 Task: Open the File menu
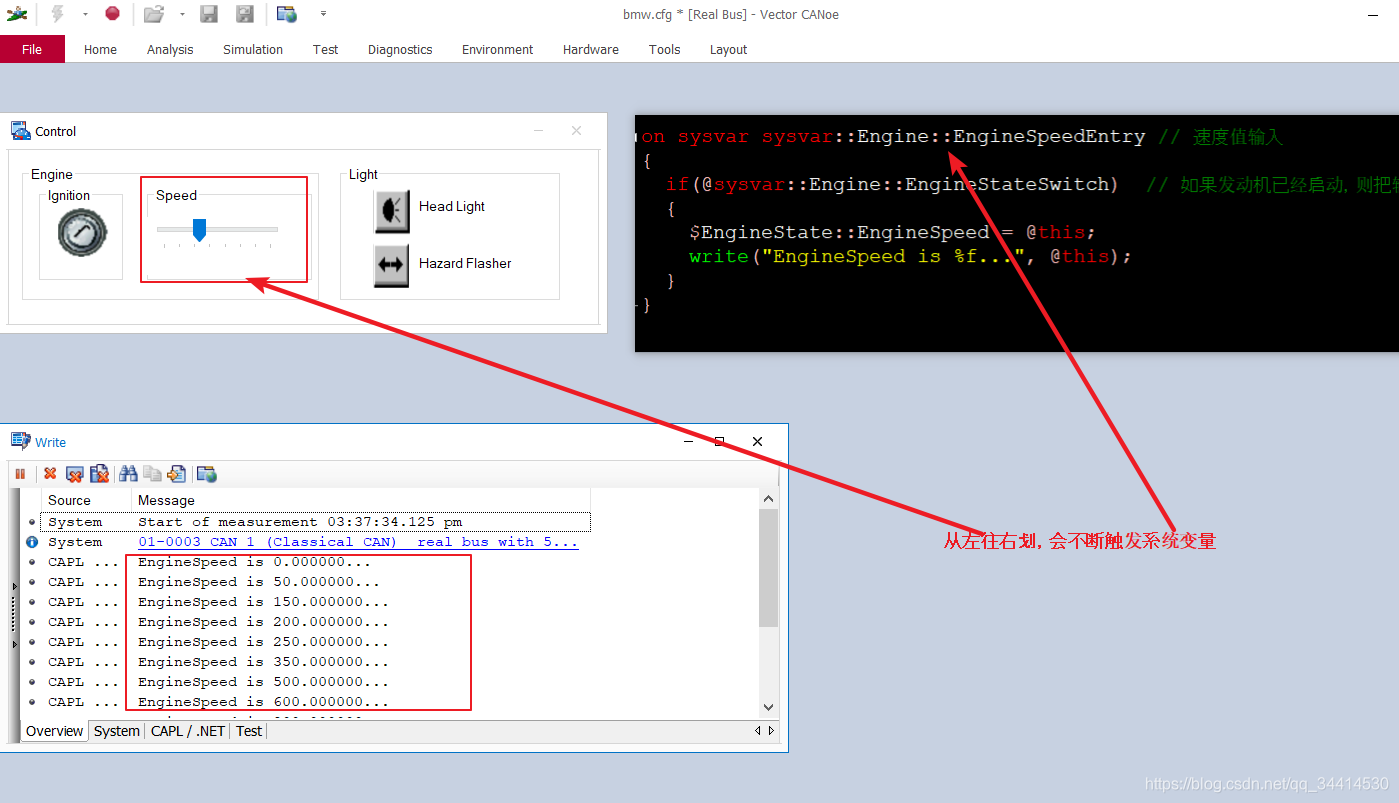point(32,49)
